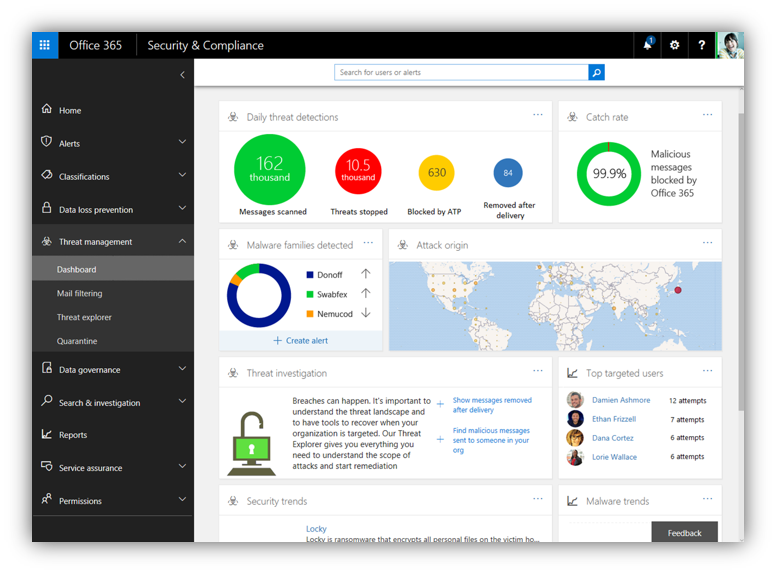Open the Quarantine menu item
This screenshot has height=574, width=776.
tap(77, 341)
